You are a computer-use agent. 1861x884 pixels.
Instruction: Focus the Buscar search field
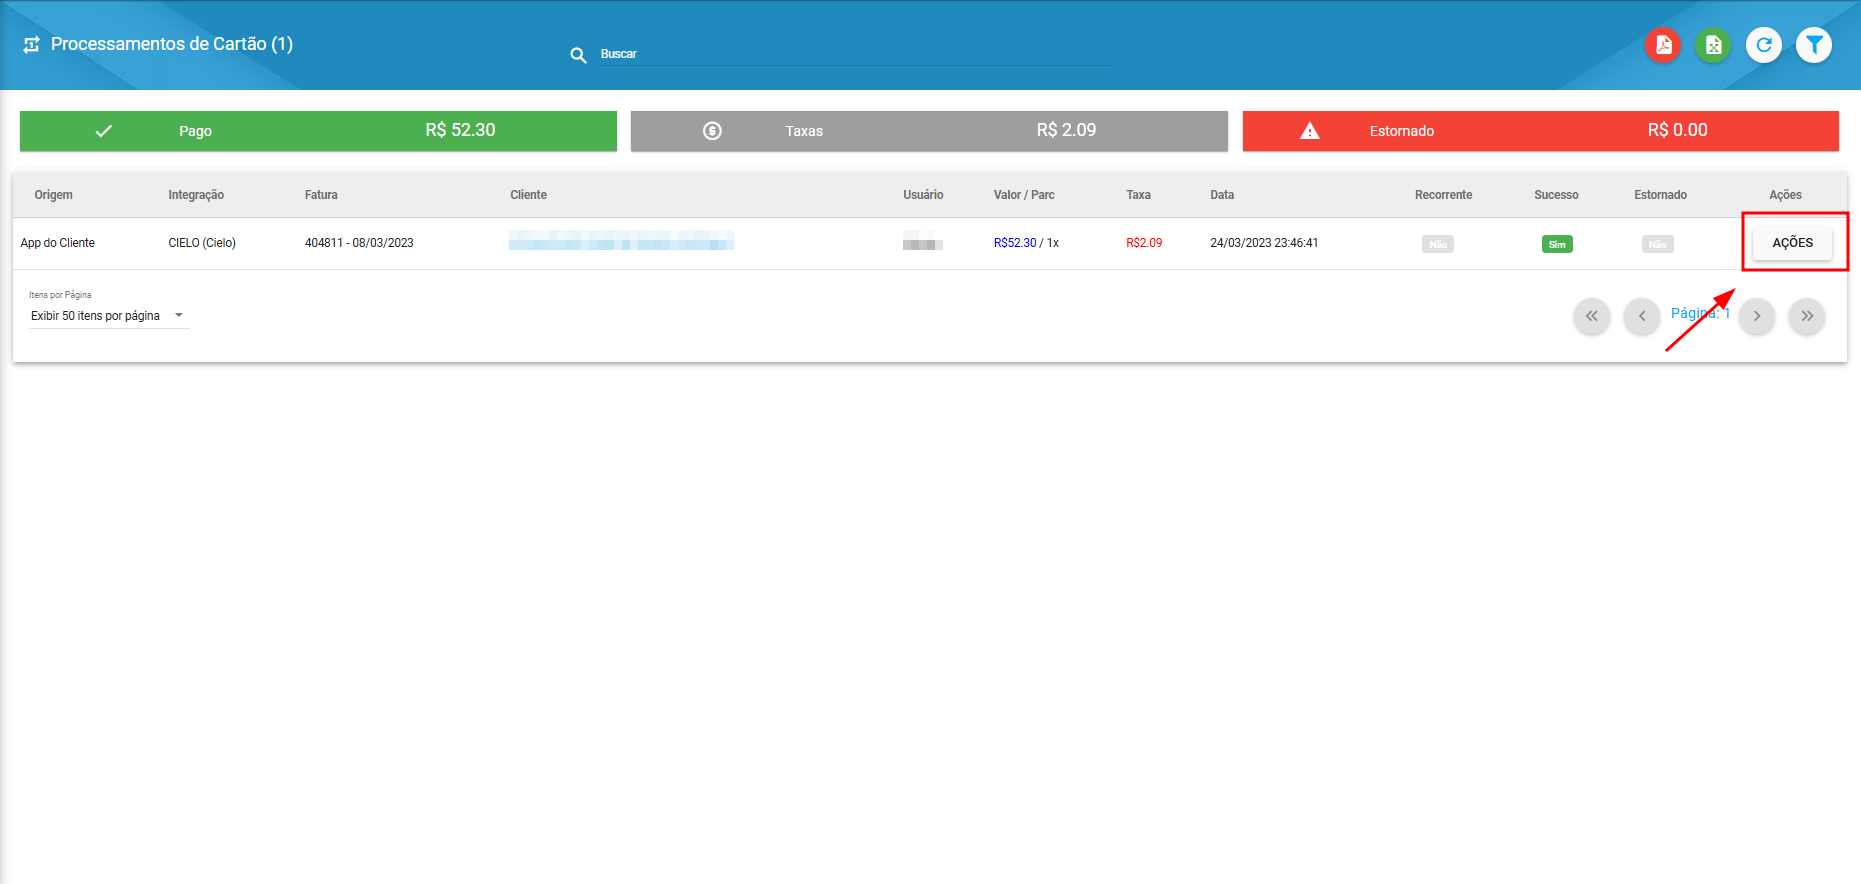click(x=855, y=54)
